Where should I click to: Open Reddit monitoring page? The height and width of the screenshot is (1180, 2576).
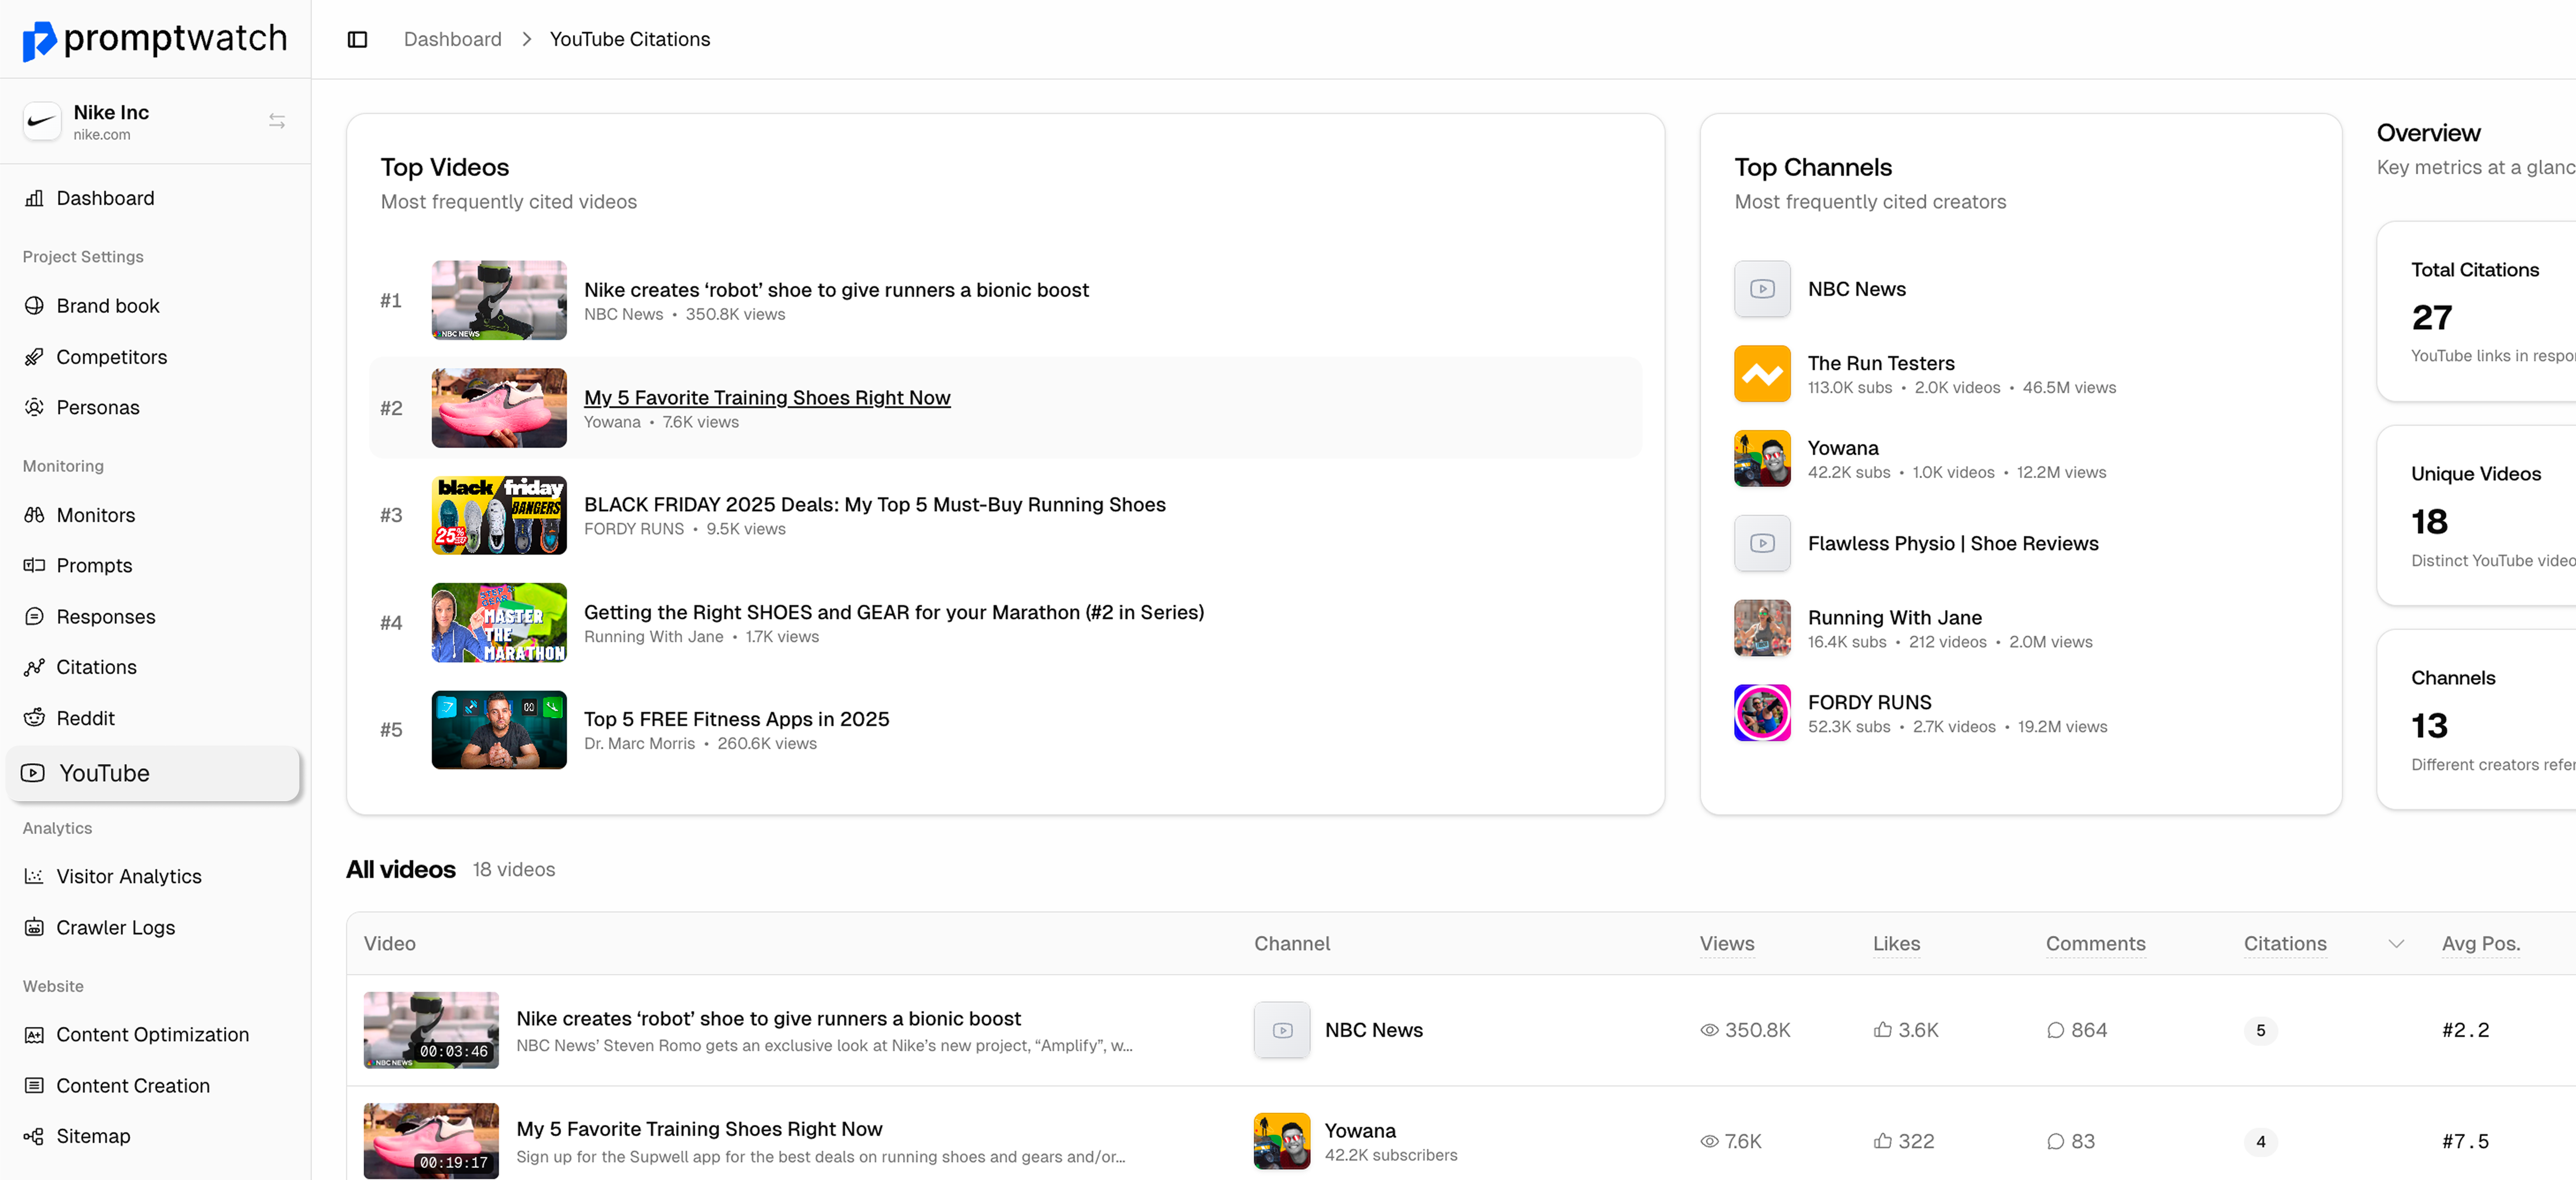click(x=85, y=718)
